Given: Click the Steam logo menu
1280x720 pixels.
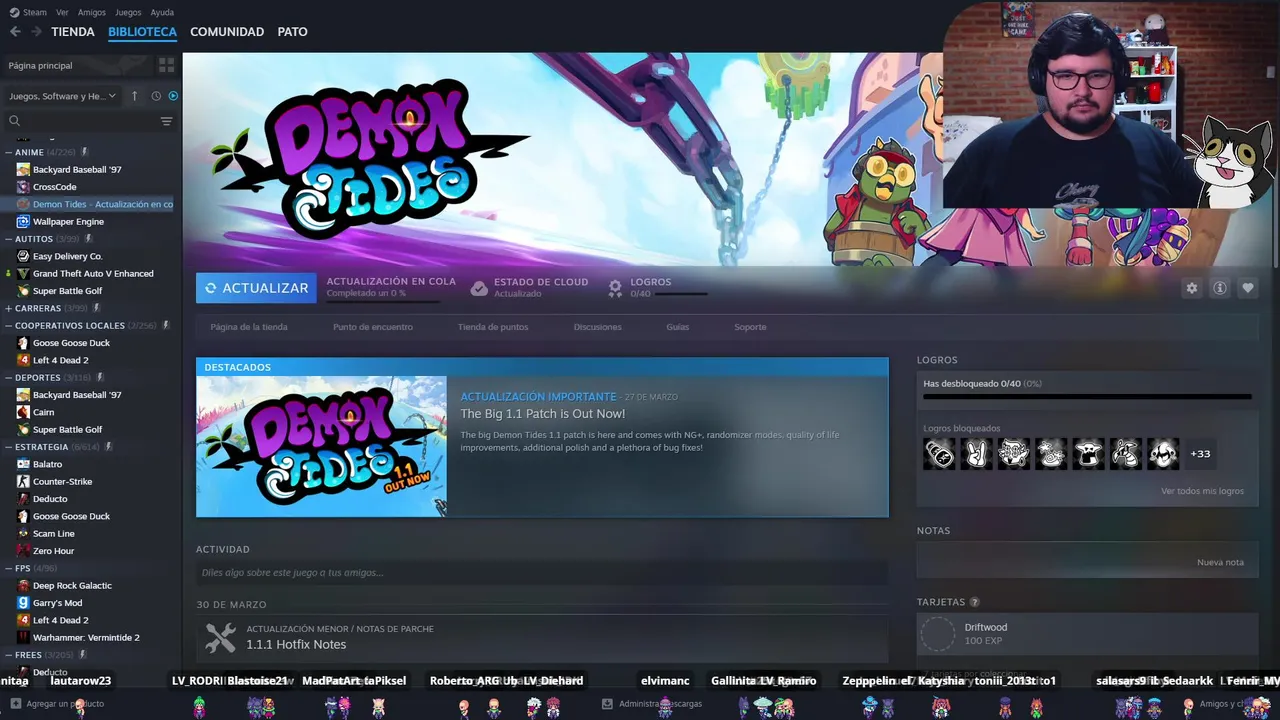Looking at the screenshot, I should pyautogui.click(x=28, y=12).
